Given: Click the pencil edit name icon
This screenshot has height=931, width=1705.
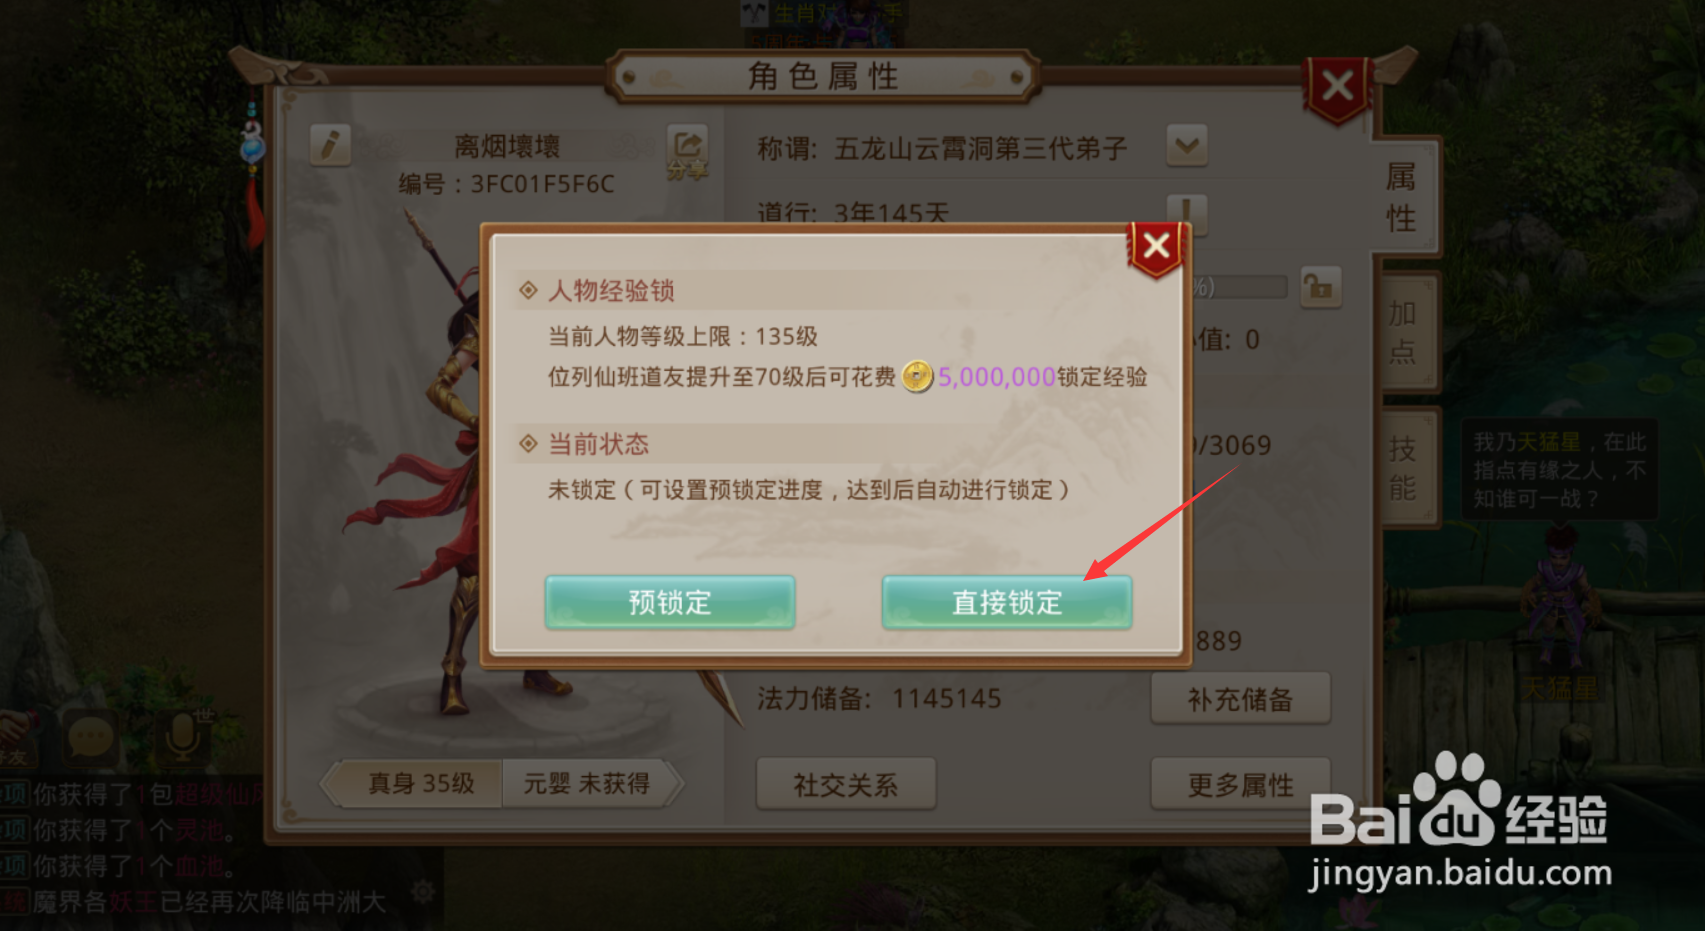Looking at the screenshot, I should pyautogui.click(x=330, y=145).
